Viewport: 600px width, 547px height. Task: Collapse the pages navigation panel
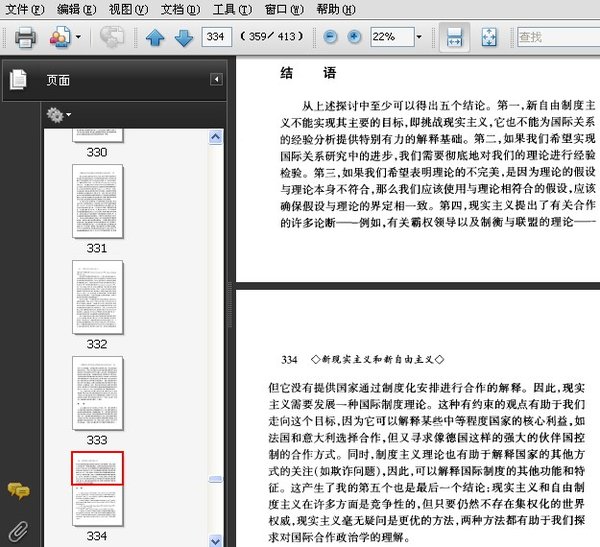point(216,79)
